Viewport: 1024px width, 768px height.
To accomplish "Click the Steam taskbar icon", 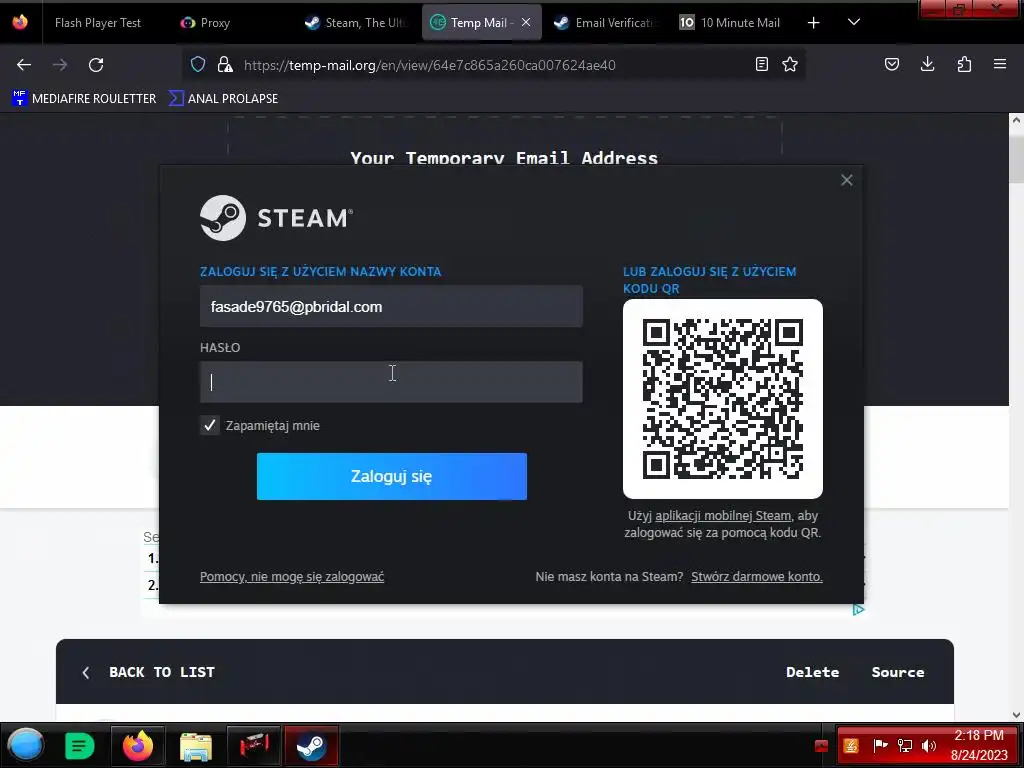I will click(x=312, y=746).
